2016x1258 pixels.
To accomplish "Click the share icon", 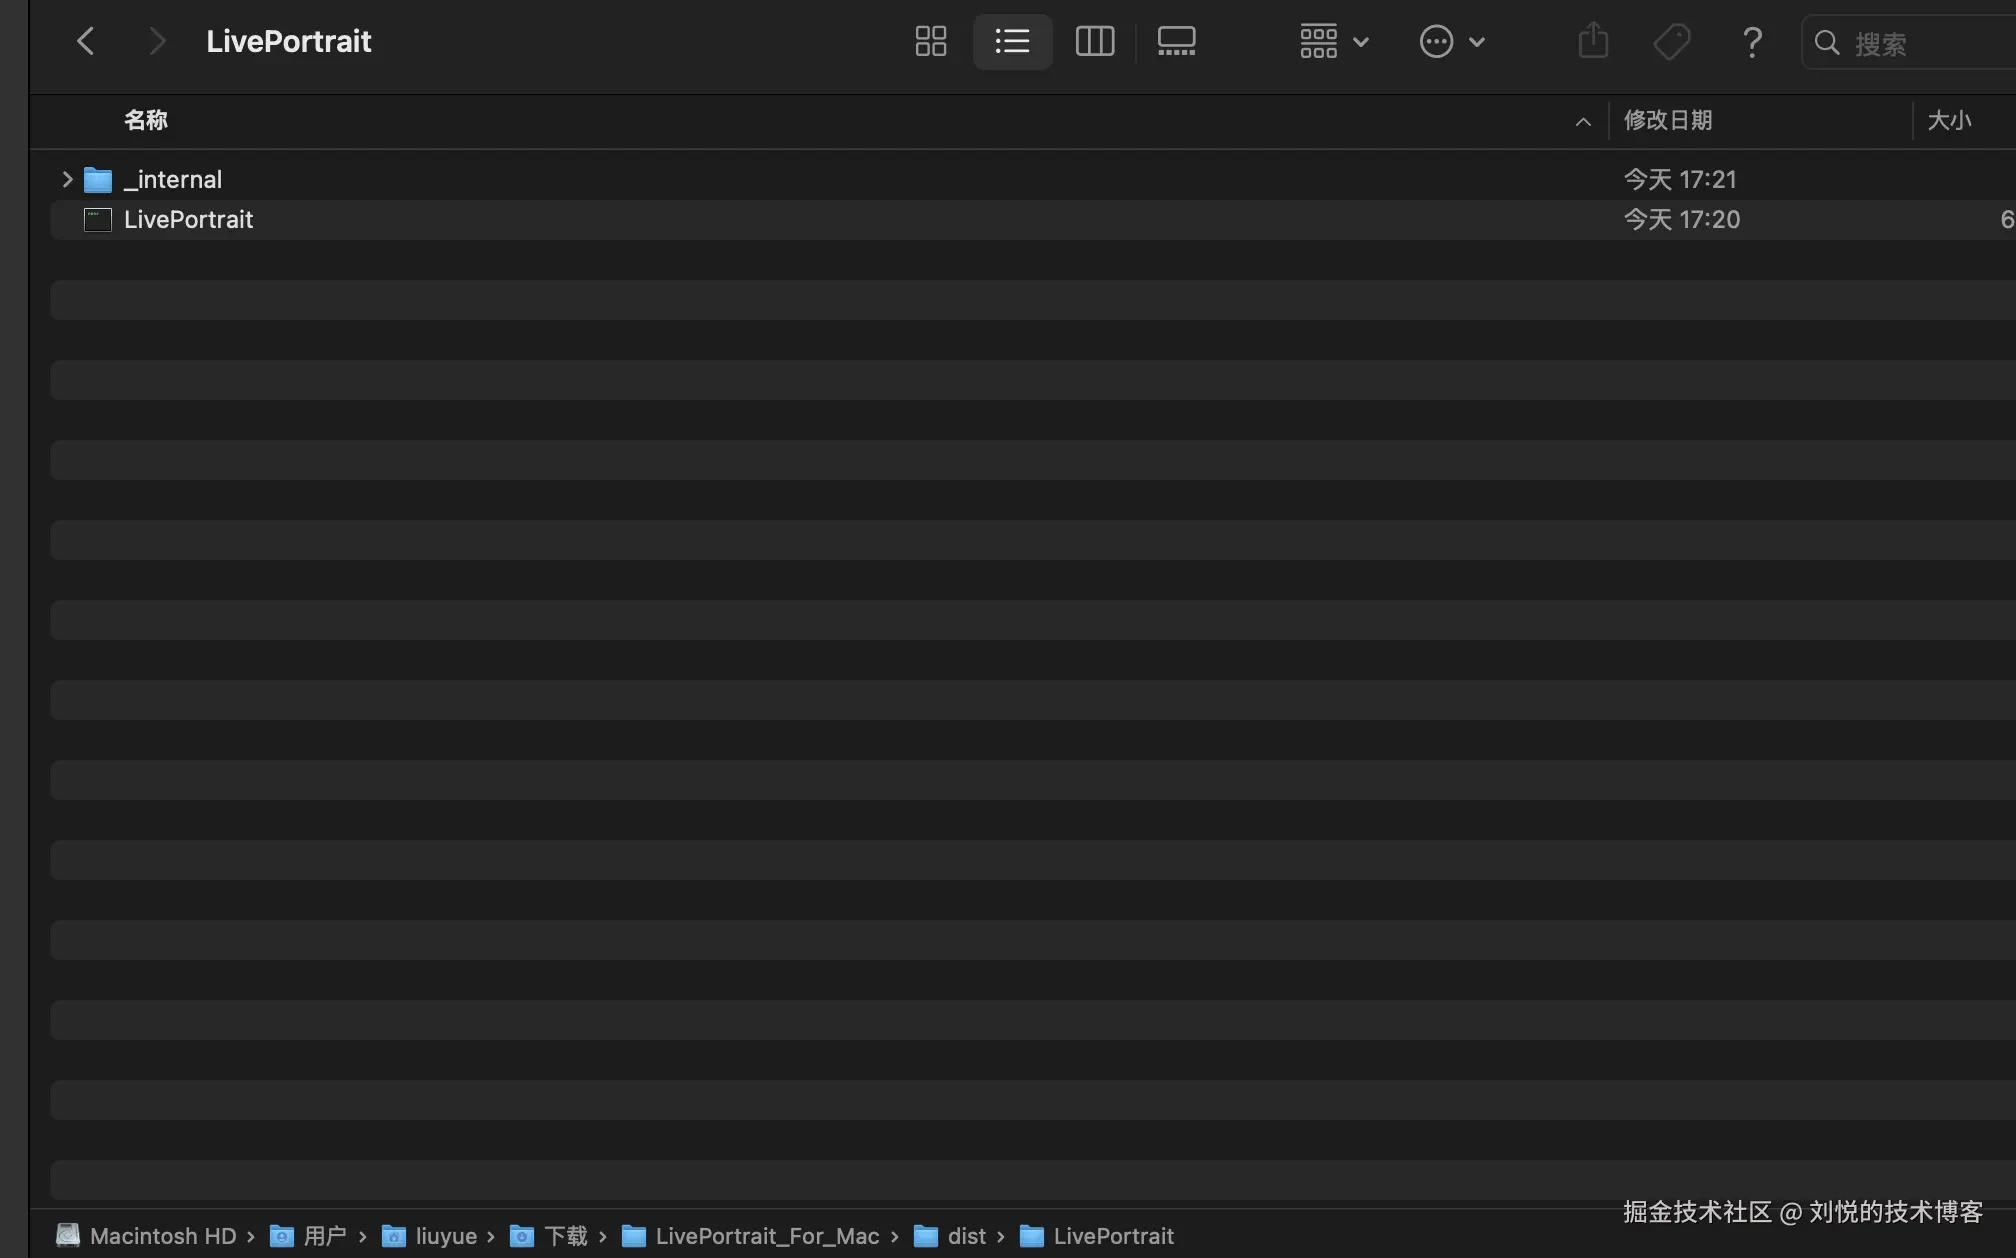I will pyautogui.click(x=1593, y=42).
